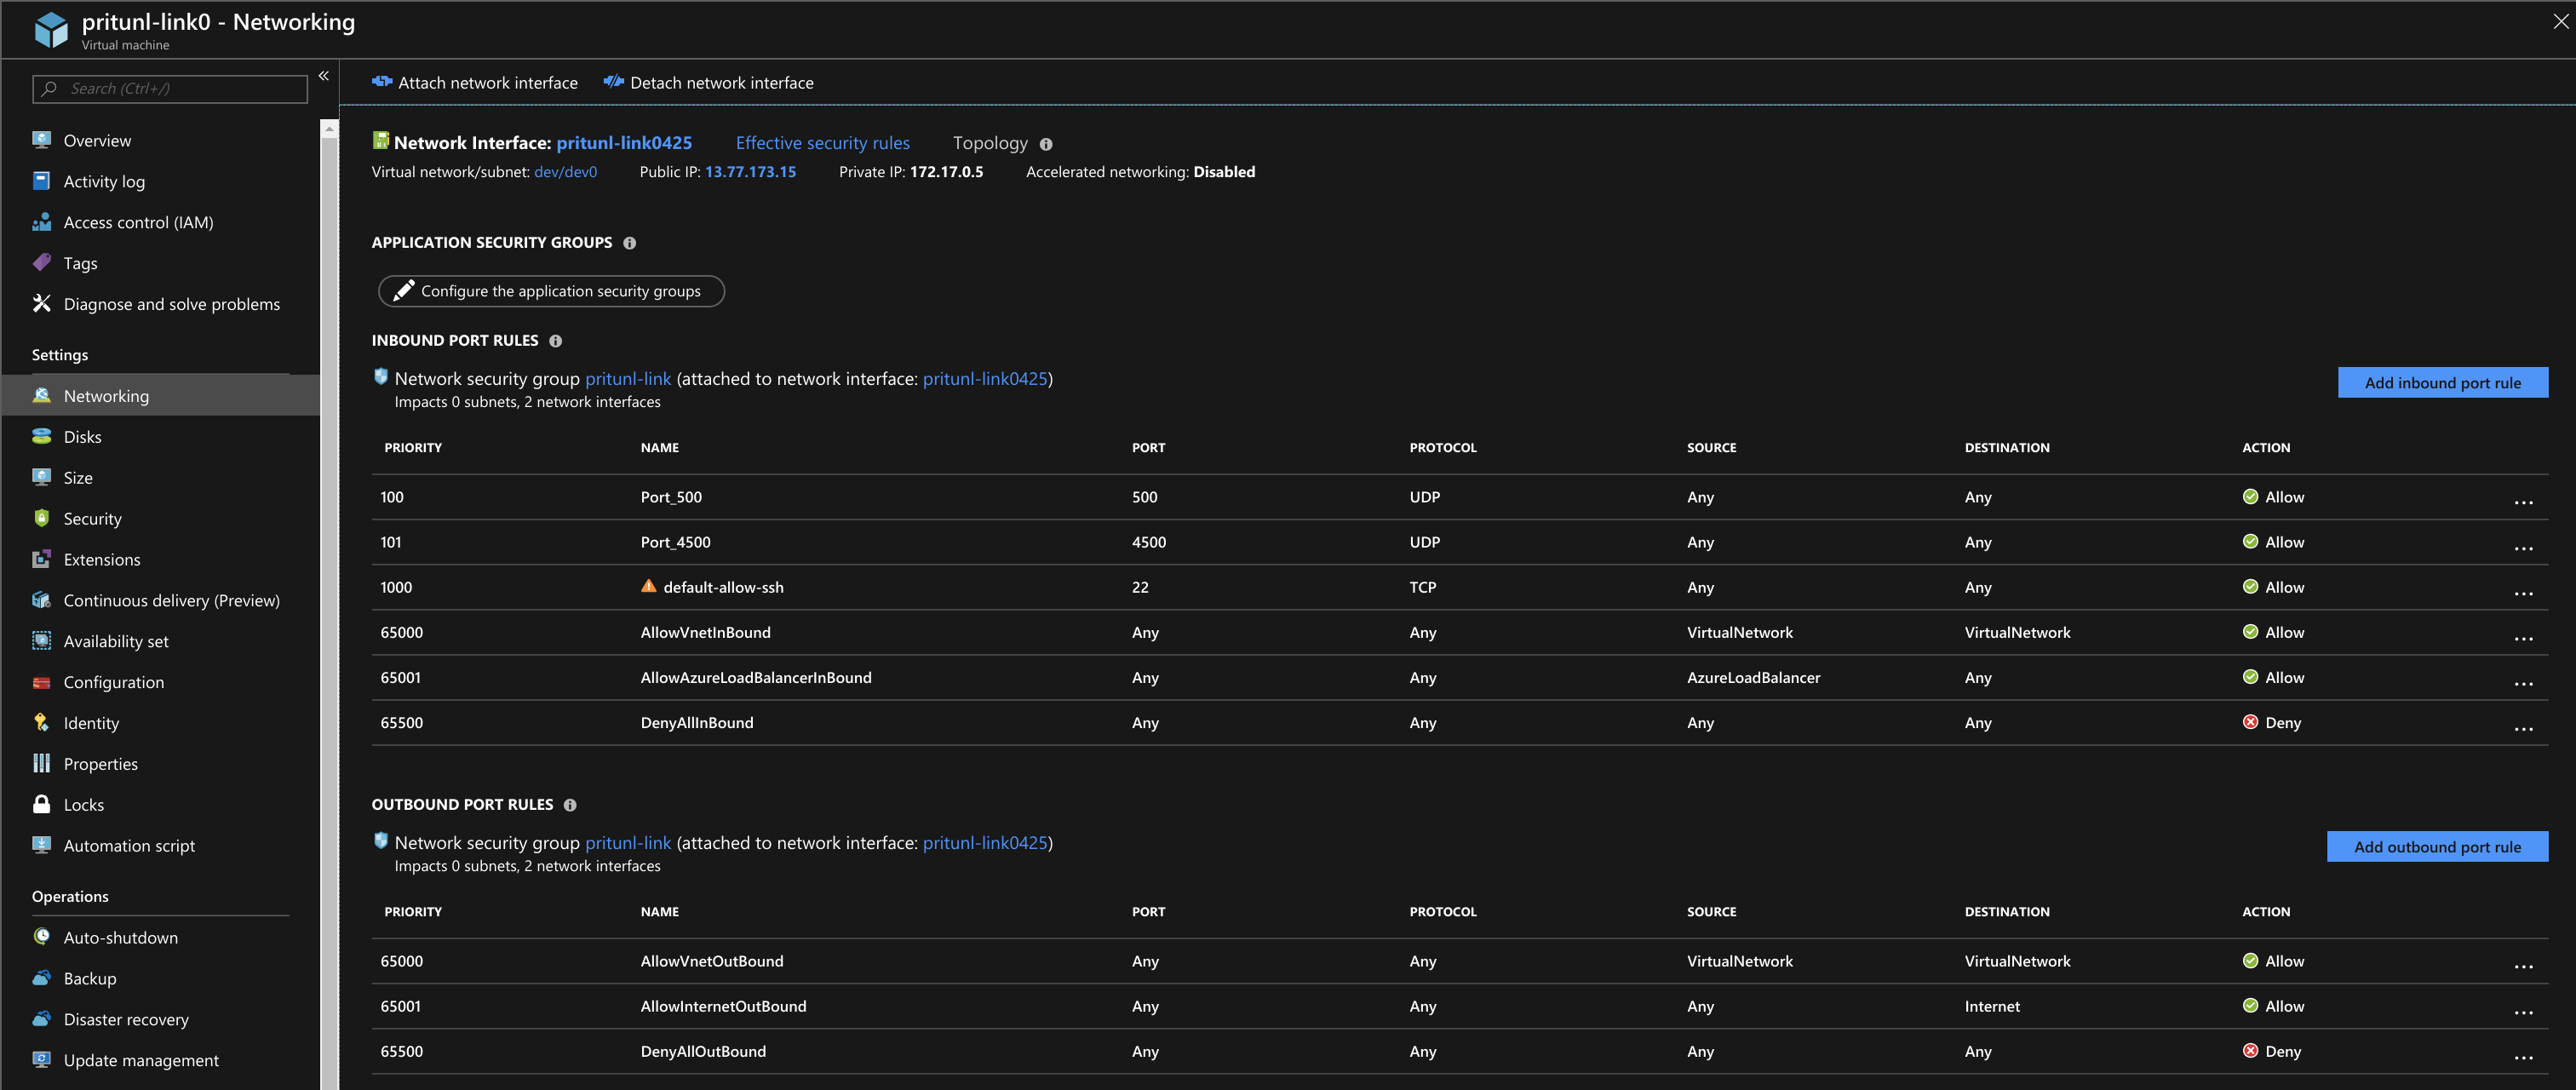Viewport: 2576px width, 1090px height.
Task: Open Activity log in sidebar
Action: [x=104, y=181]
